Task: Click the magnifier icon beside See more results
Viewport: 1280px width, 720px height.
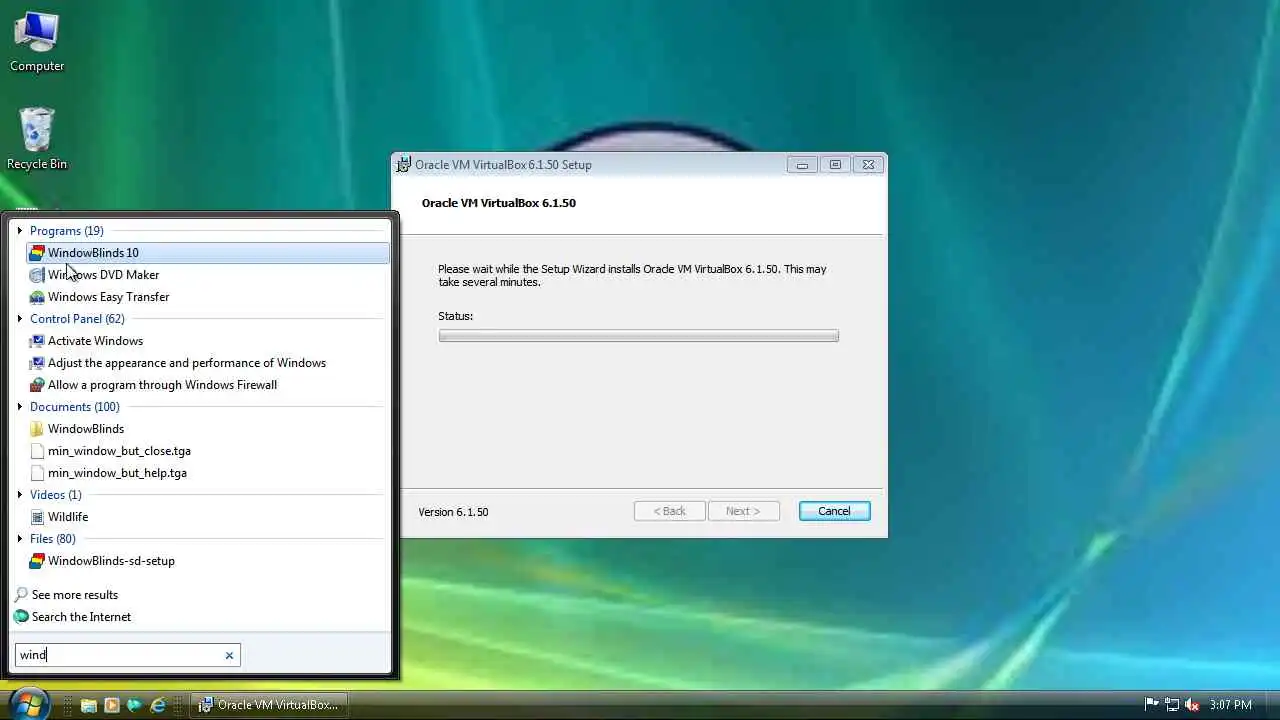Action: [x=21, y=595]
